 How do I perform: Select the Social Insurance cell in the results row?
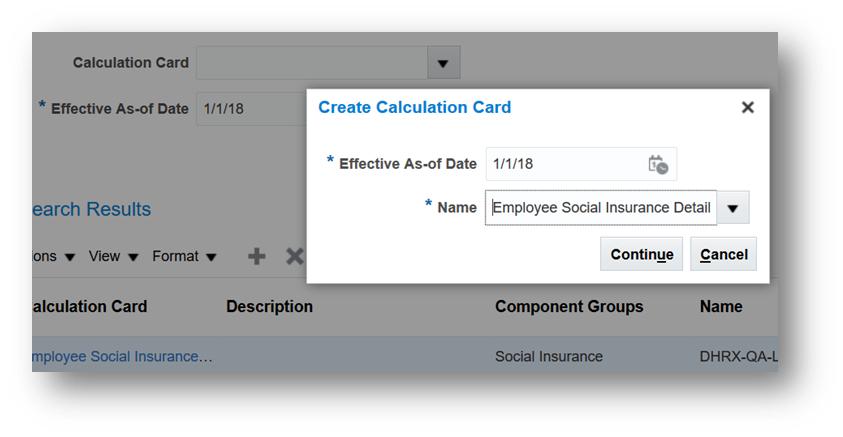click(x=549, y=356)
